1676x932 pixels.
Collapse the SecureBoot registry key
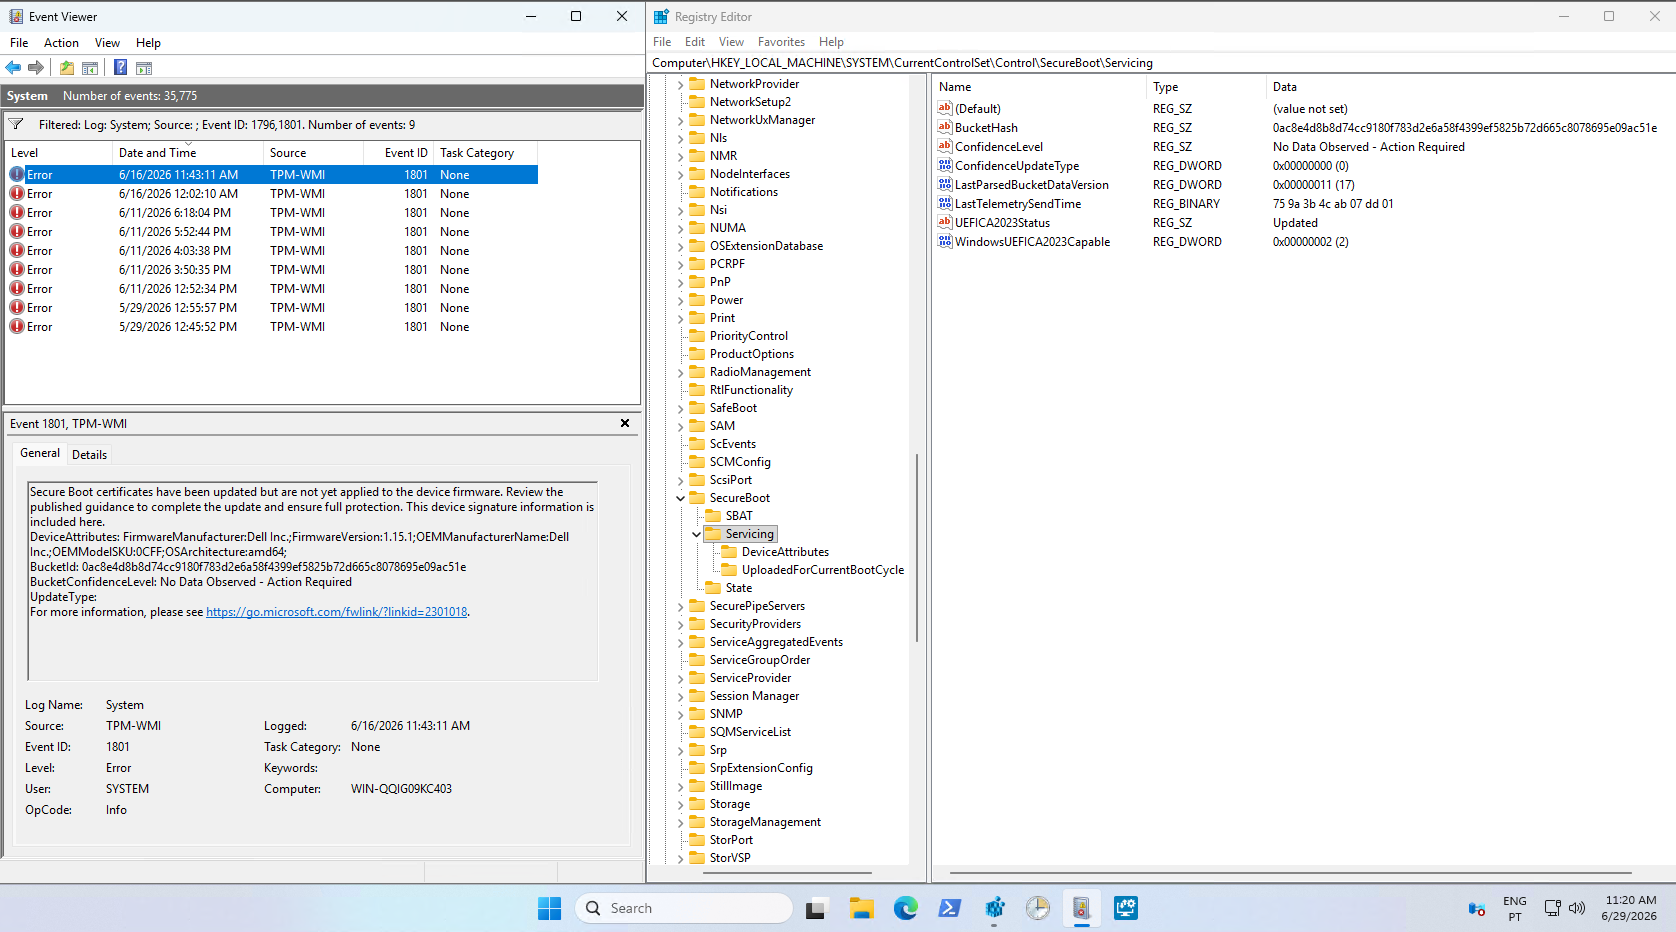coord(681,498)
